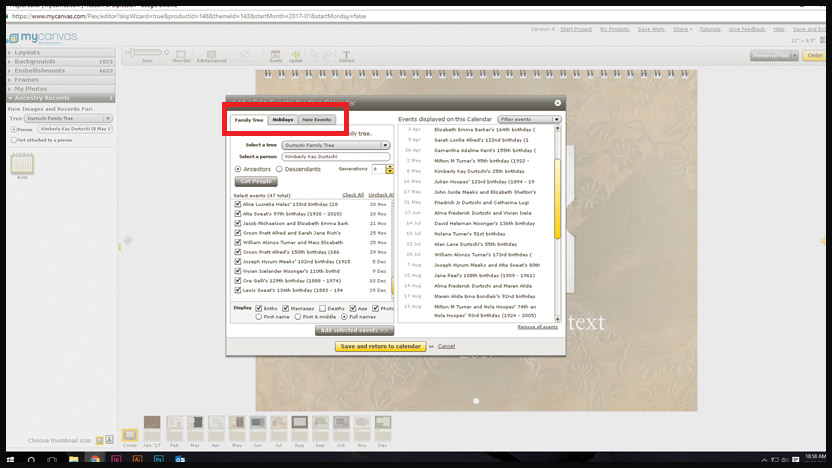The image size is (832, 468).
Task: Switch to the Family Tree tab
Action: (x=249, y=120)
